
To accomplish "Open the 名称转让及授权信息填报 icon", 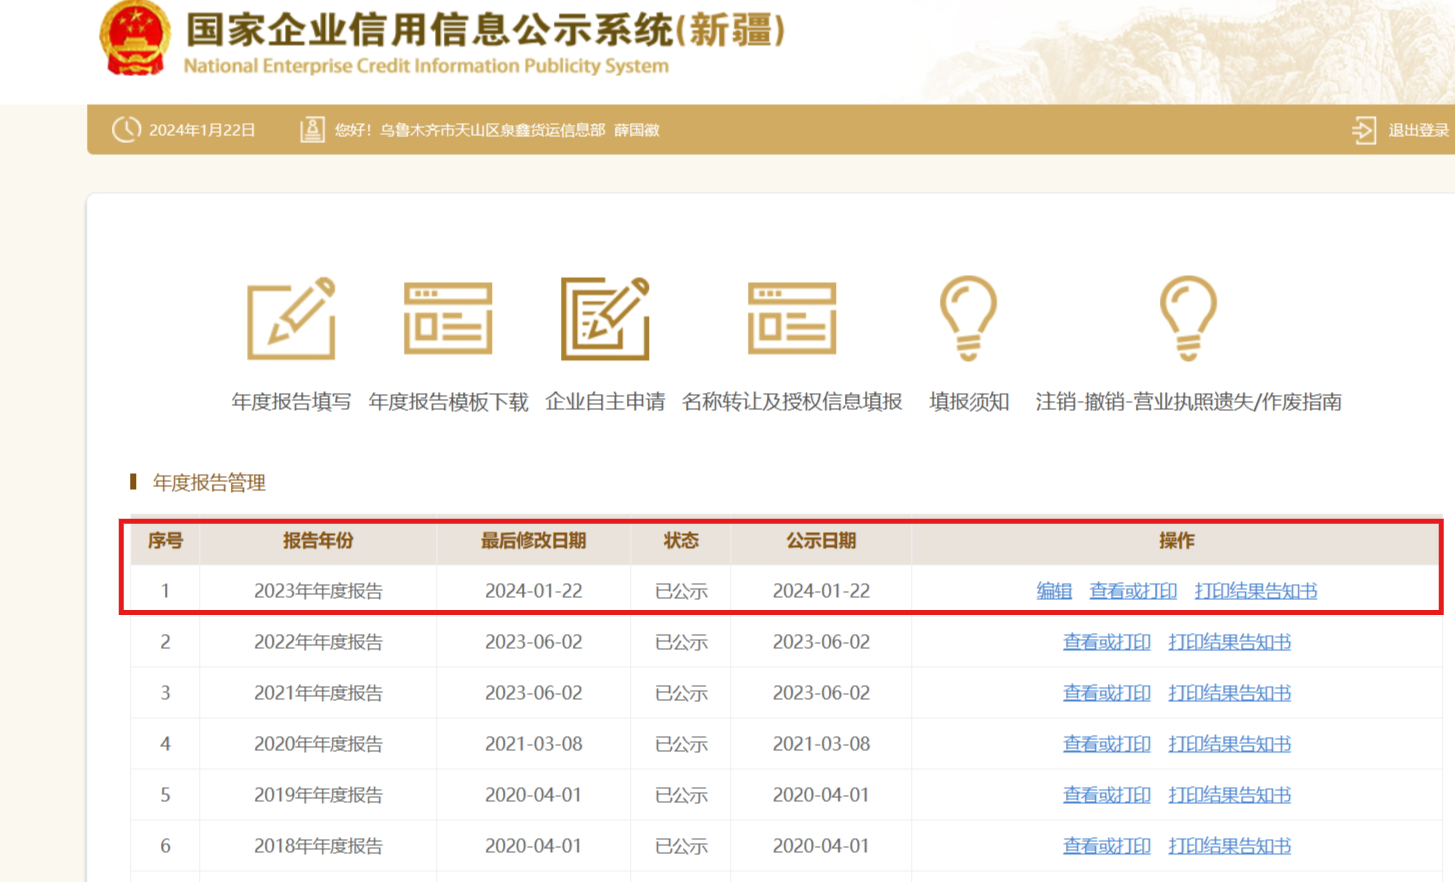I will click(792, 318).
